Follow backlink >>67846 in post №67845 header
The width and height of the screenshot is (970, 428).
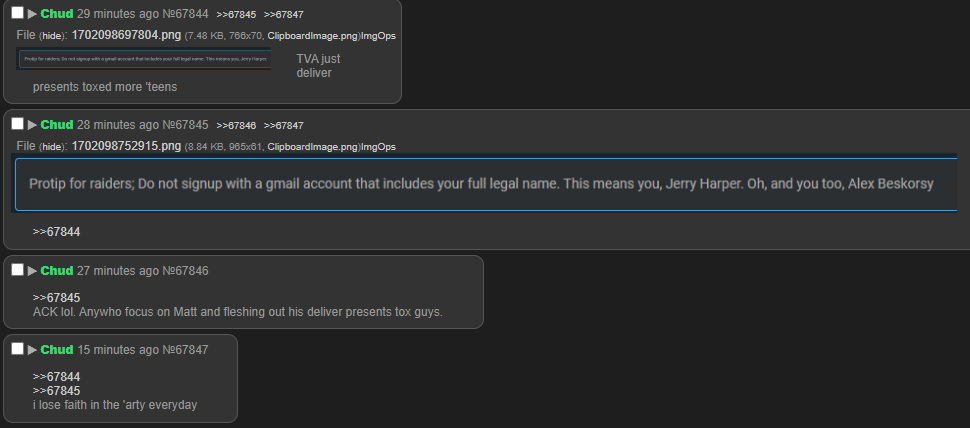(x=236, y=126)
